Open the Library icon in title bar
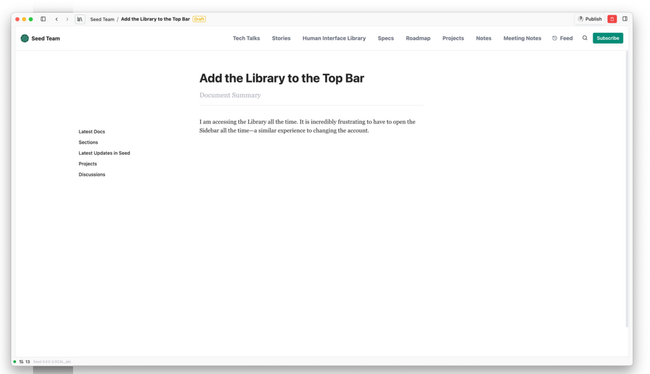 [80, 19]
